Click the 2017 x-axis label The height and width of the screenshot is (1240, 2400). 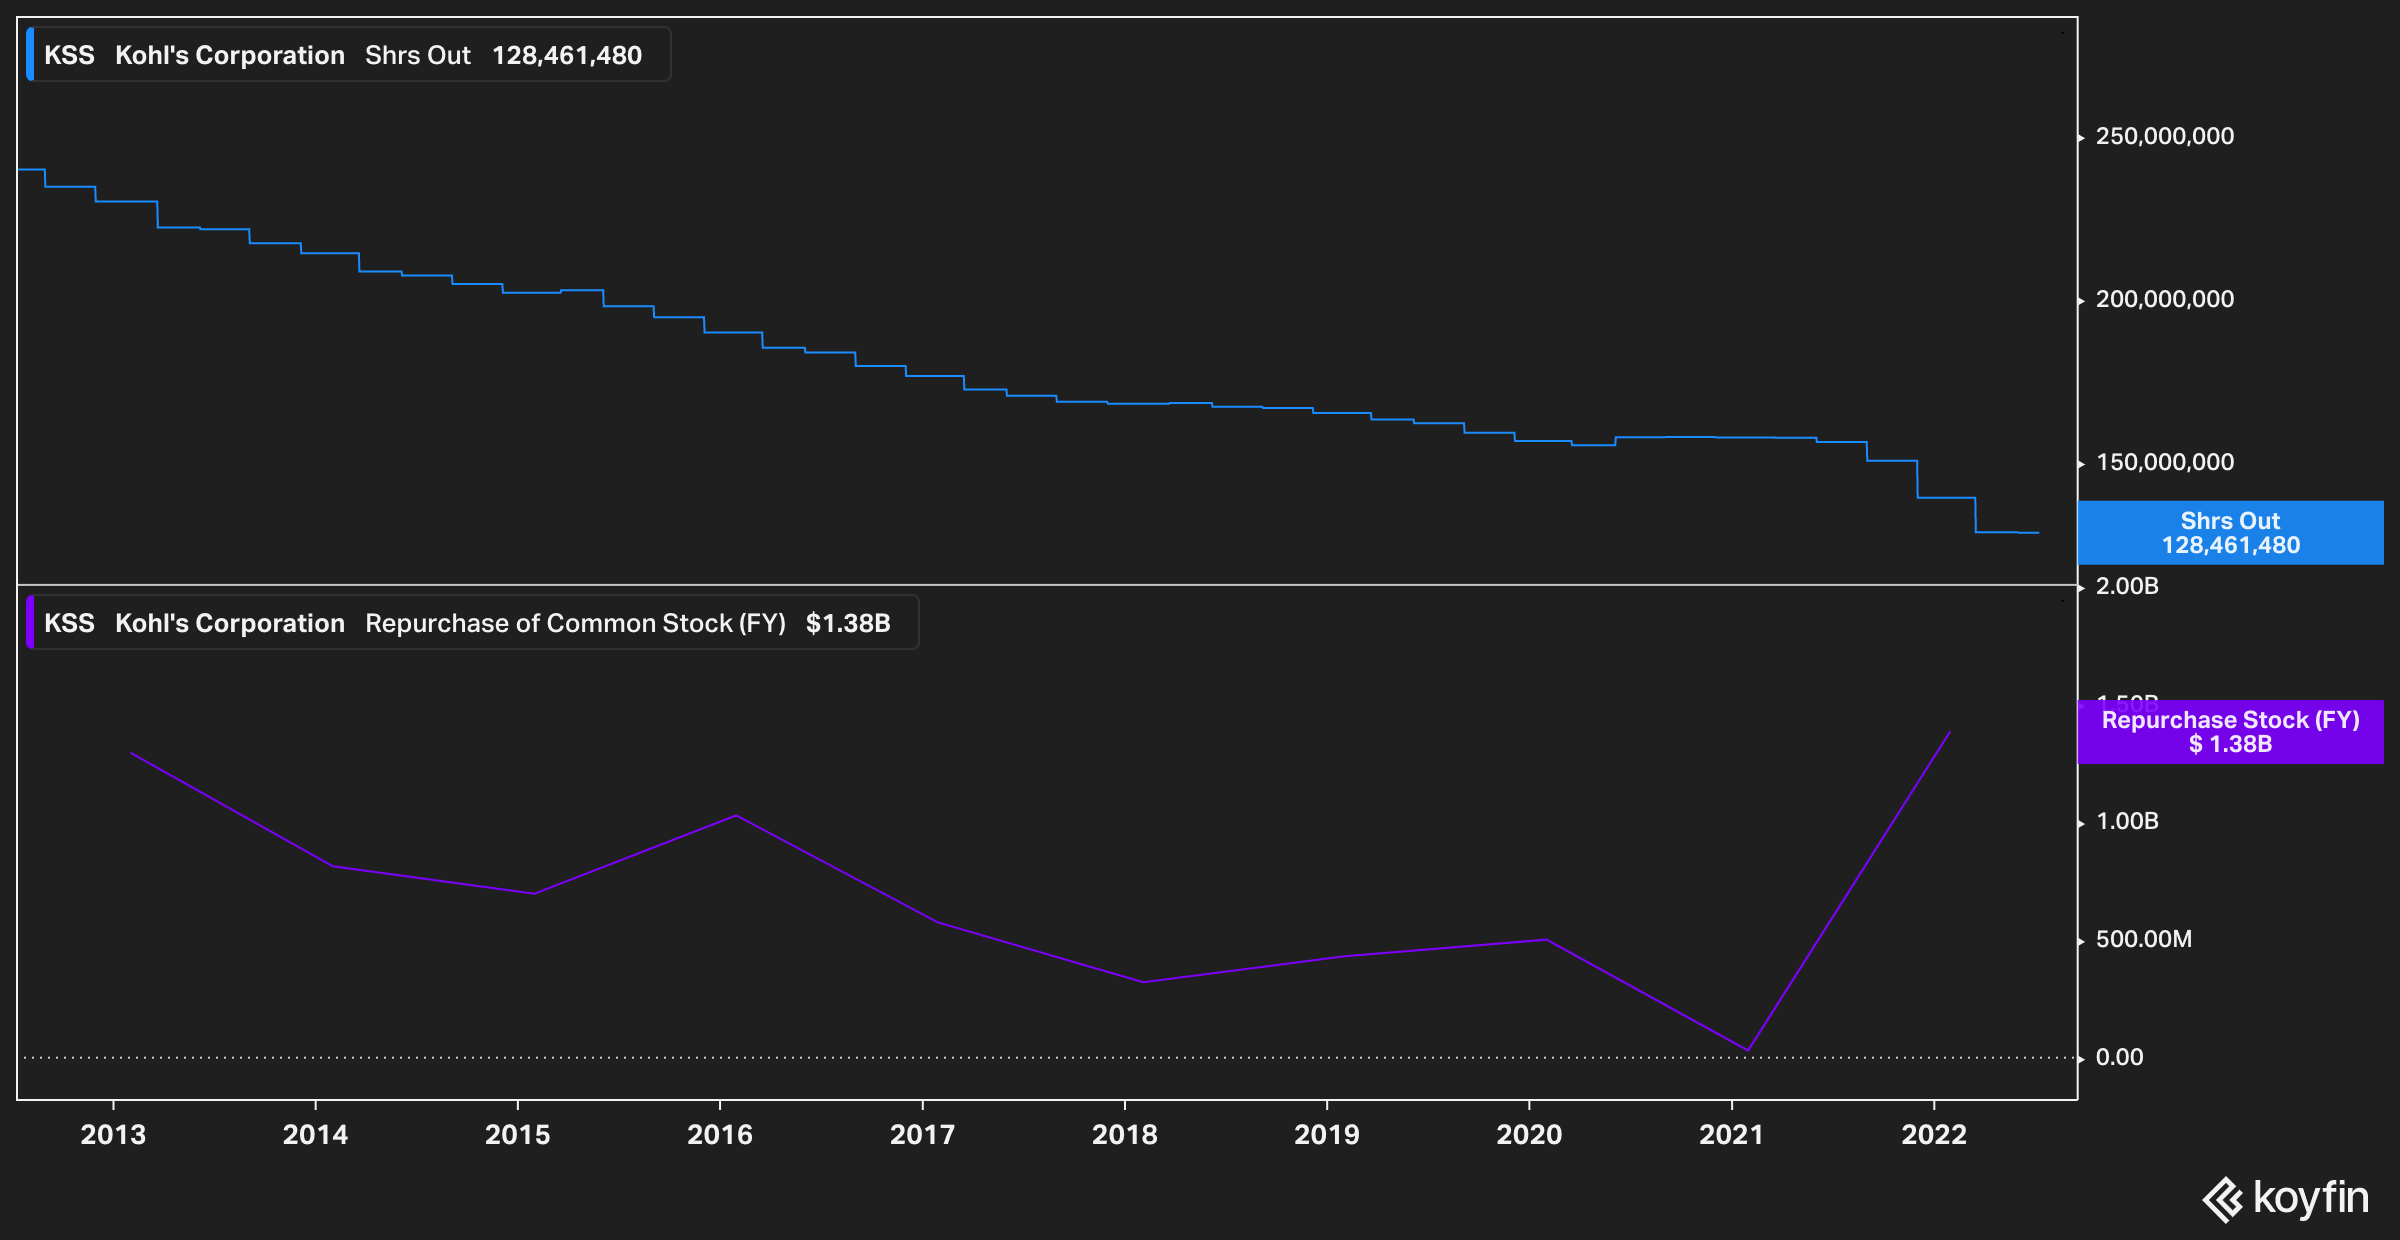[x=922, y=1135]
